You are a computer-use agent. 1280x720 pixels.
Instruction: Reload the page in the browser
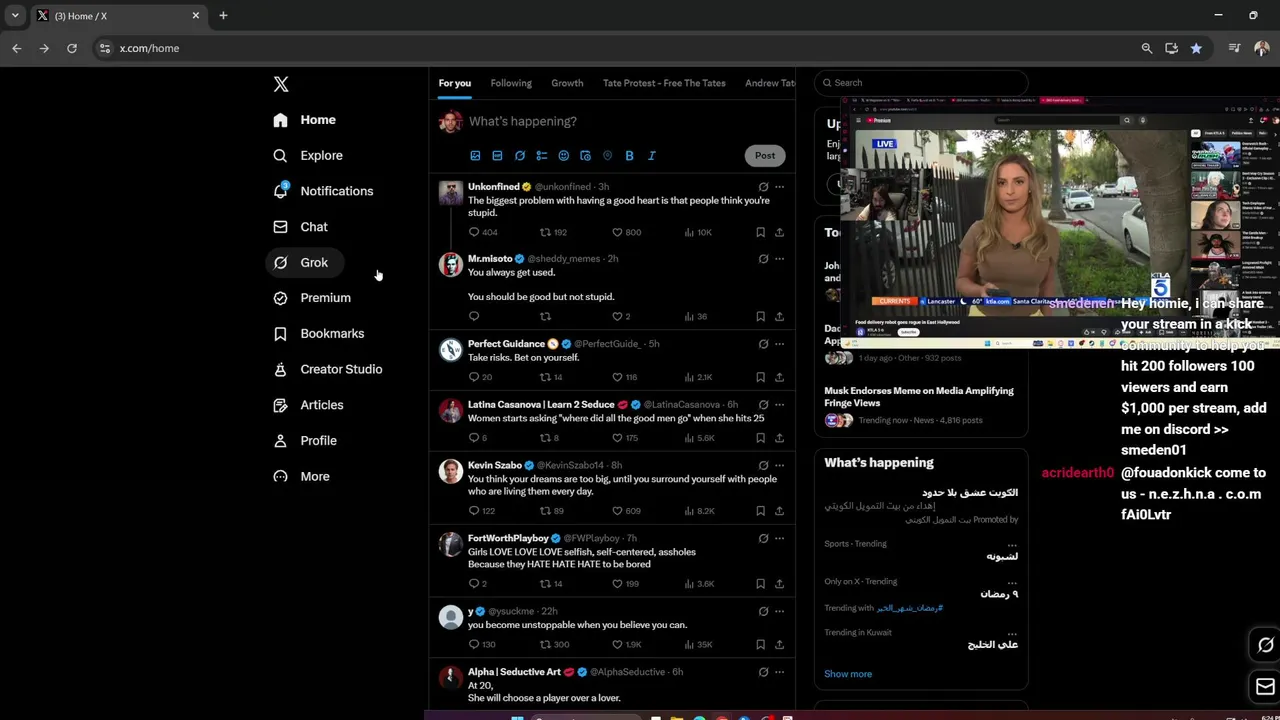pos(72,48)
